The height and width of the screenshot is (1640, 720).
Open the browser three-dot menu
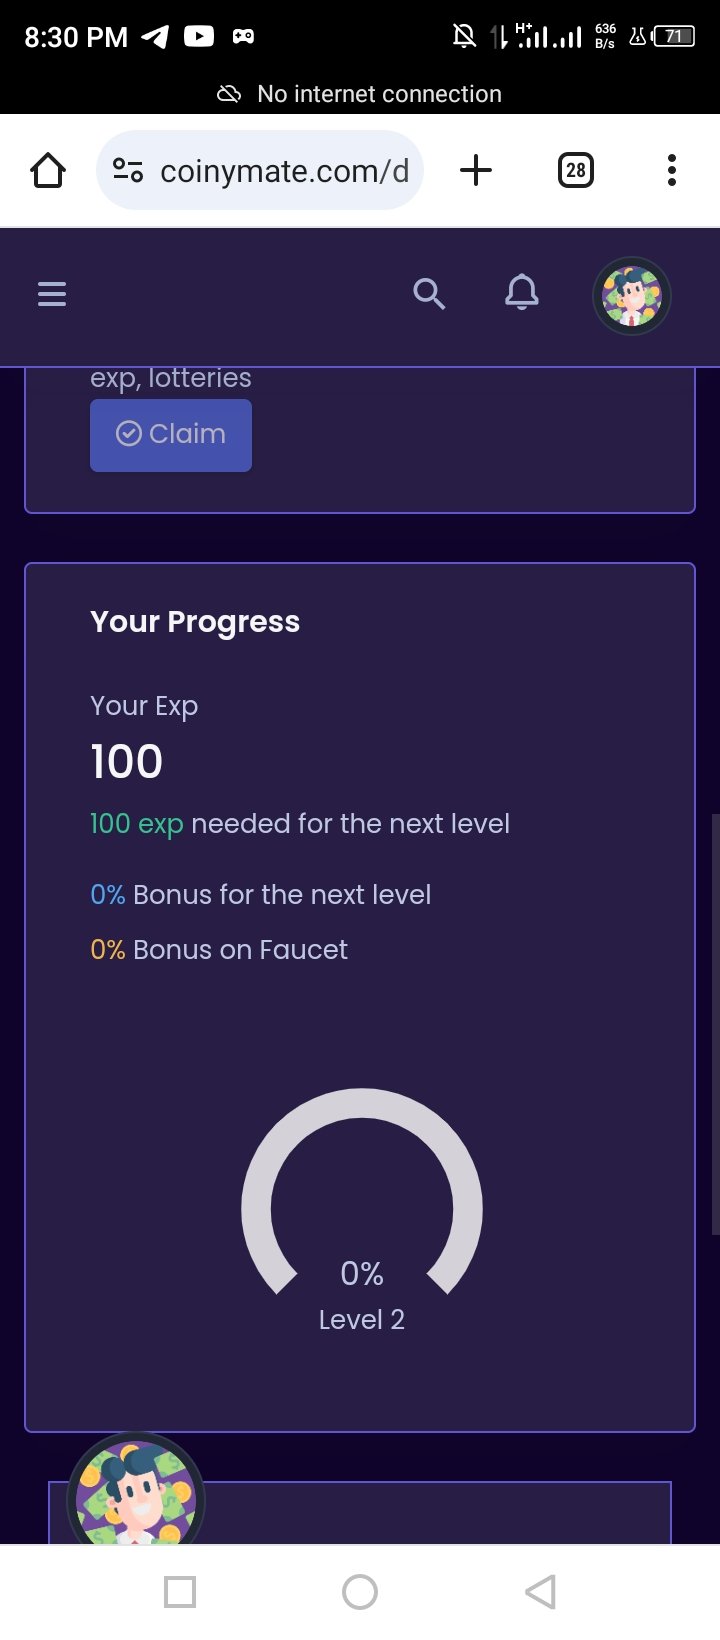click(x=672, y=171)
